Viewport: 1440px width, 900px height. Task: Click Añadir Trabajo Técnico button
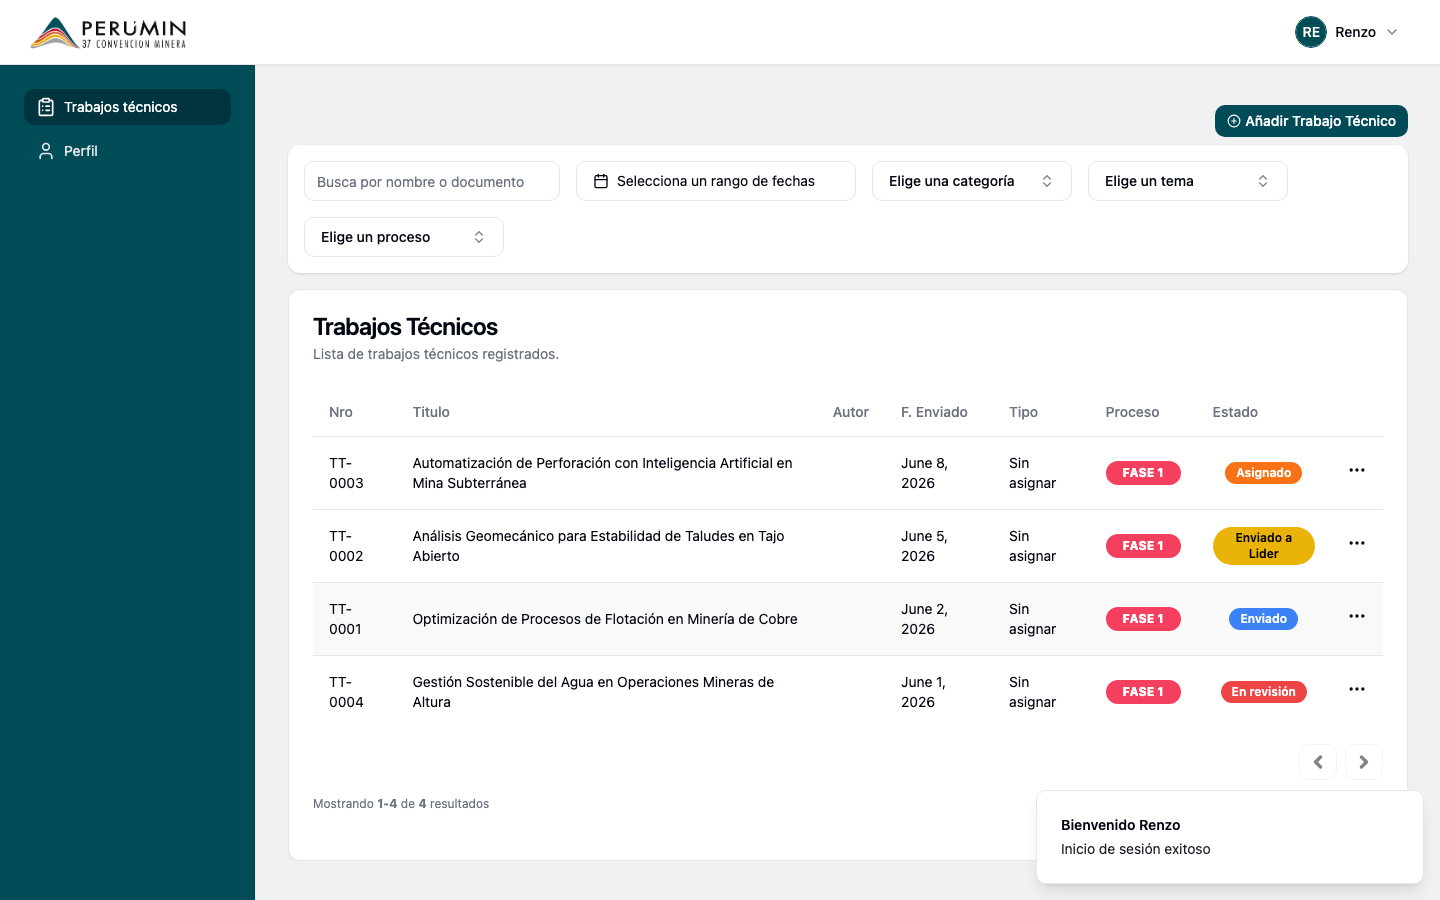[1311, 121]
